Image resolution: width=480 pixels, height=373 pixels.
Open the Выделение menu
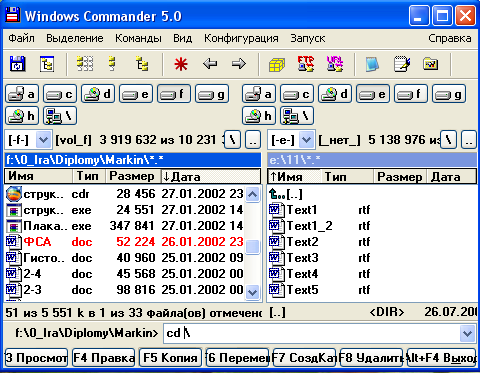(75, 38)
